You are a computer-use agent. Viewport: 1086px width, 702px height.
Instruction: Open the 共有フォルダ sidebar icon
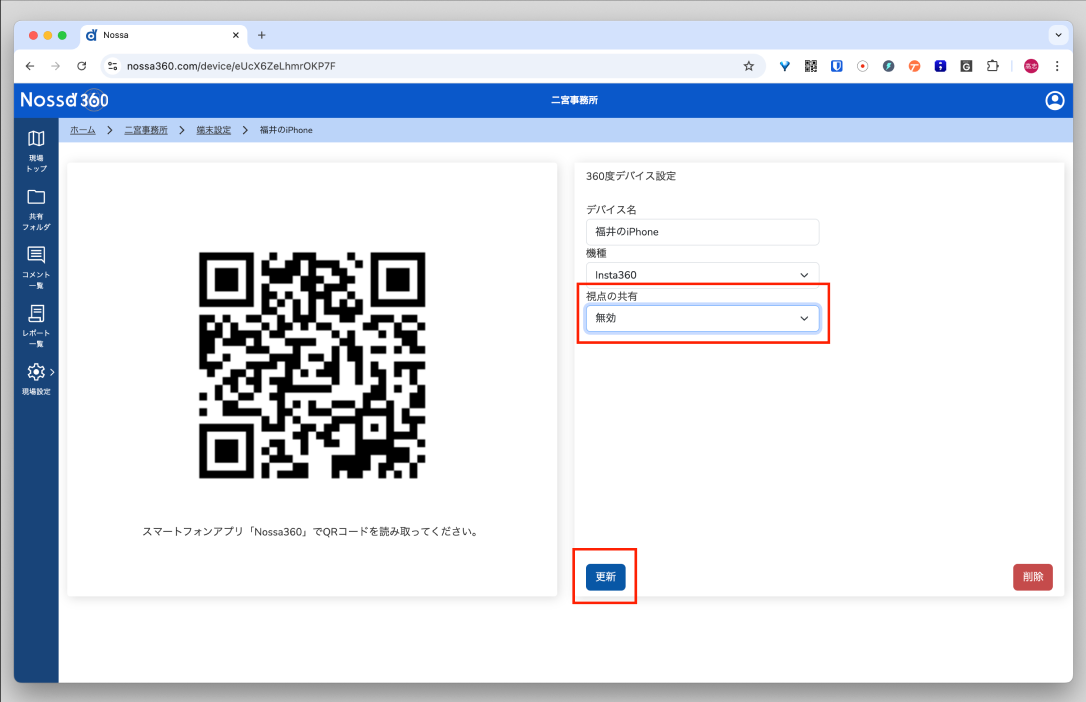[x=36, y=209]
